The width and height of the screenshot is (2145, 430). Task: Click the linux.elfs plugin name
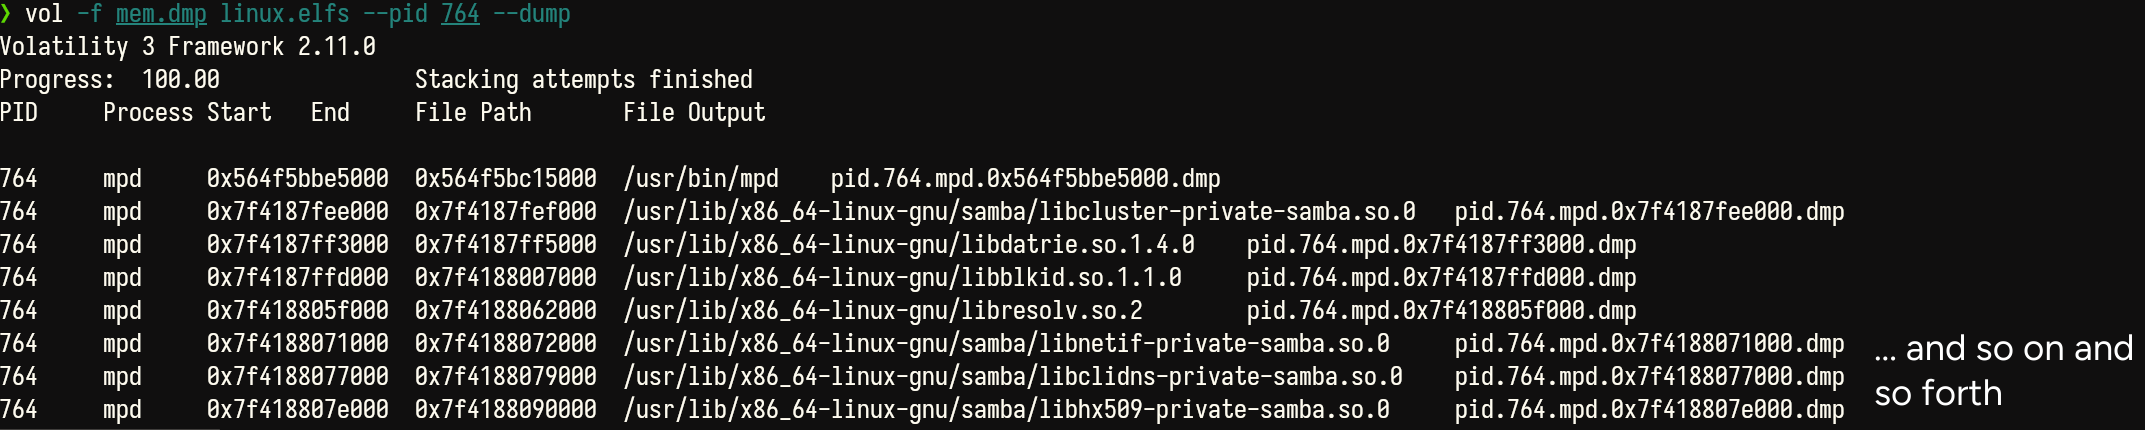coord(285,14)
